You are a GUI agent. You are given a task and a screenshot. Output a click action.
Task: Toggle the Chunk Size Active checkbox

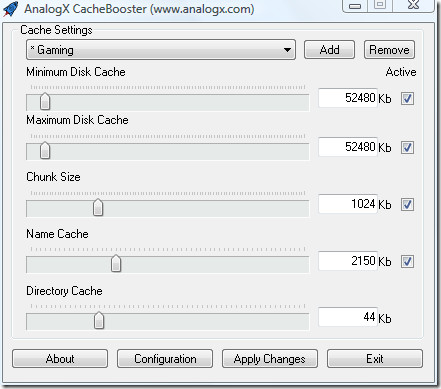(407, 204)
